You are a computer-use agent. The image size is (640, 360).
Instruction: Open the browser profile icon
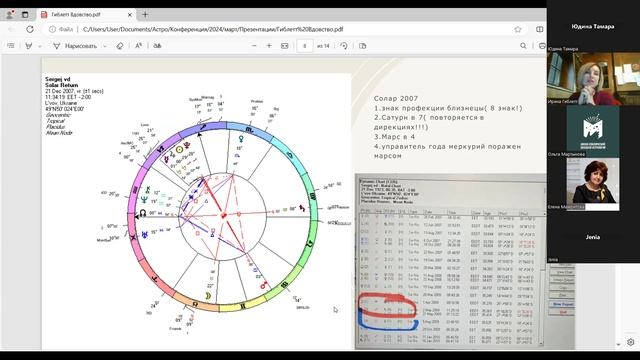[9, 15]
